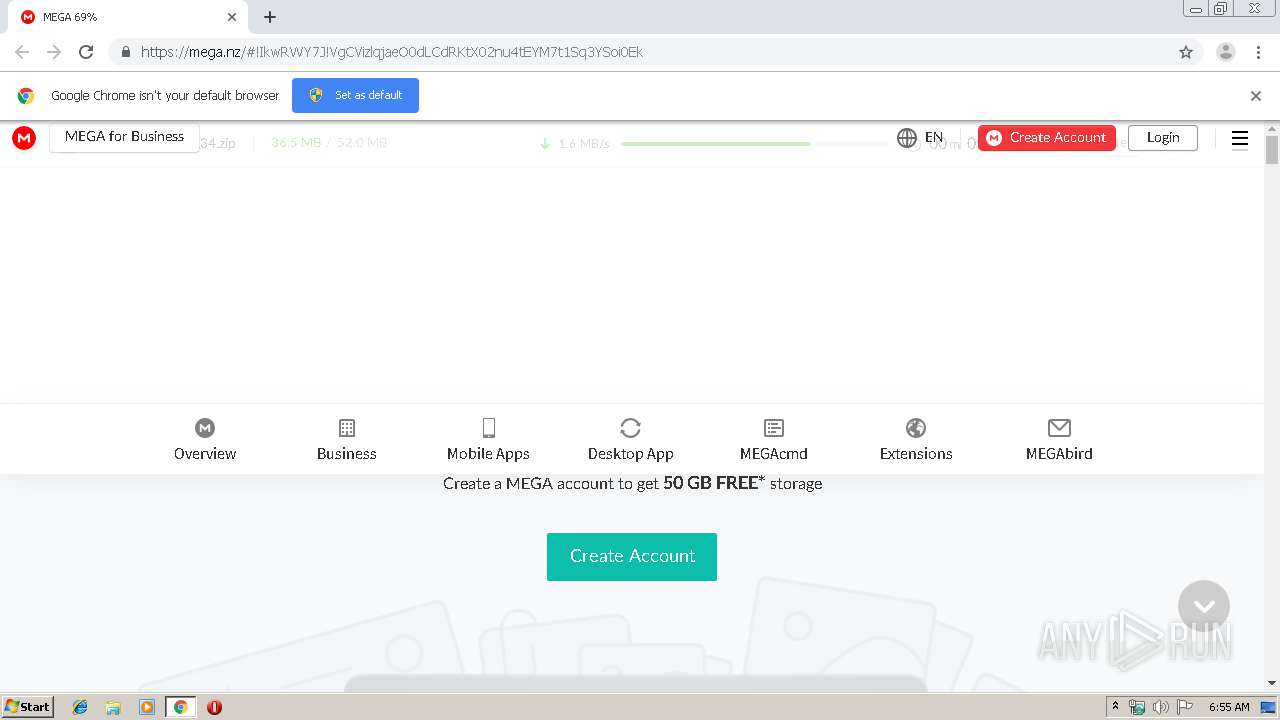
Task: Go to the Business section
Action: click(347, 440)
